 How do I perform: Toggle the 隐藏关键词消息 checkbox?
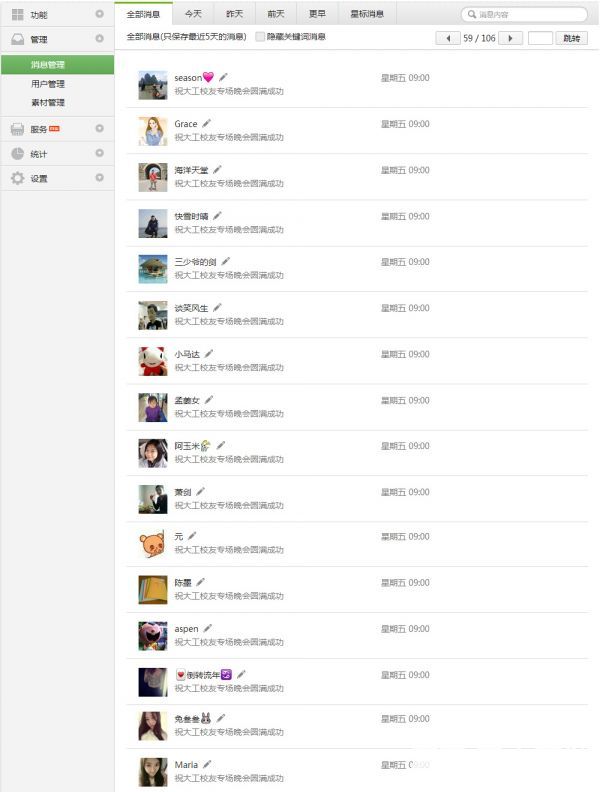[x=260, y=36]
